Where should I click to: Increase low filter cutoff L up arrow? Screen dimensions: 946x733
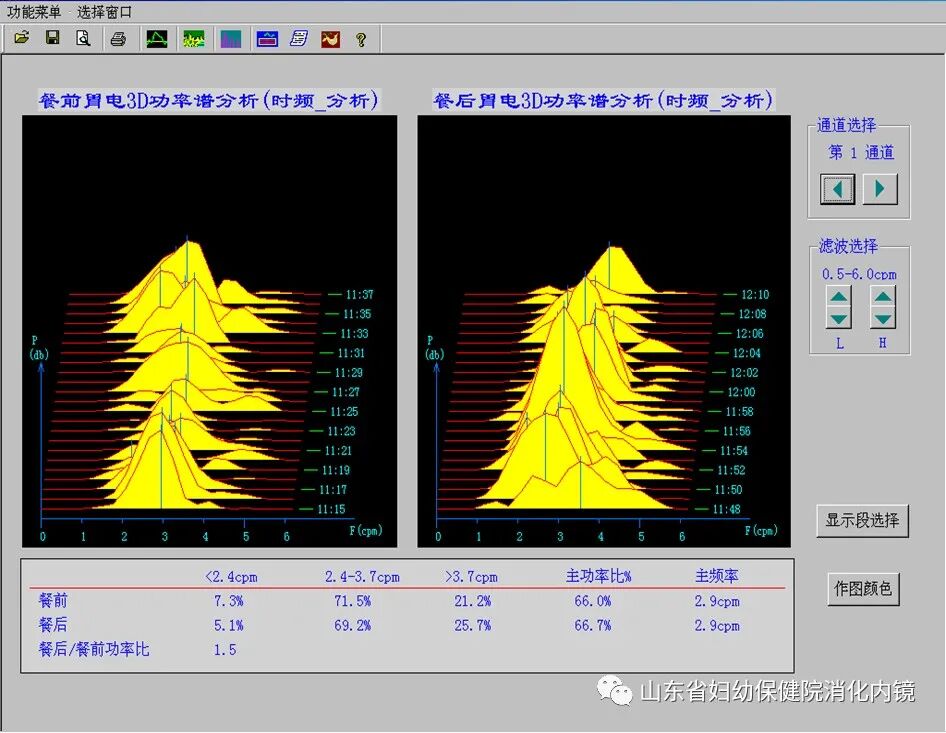(x=839, y=296)
